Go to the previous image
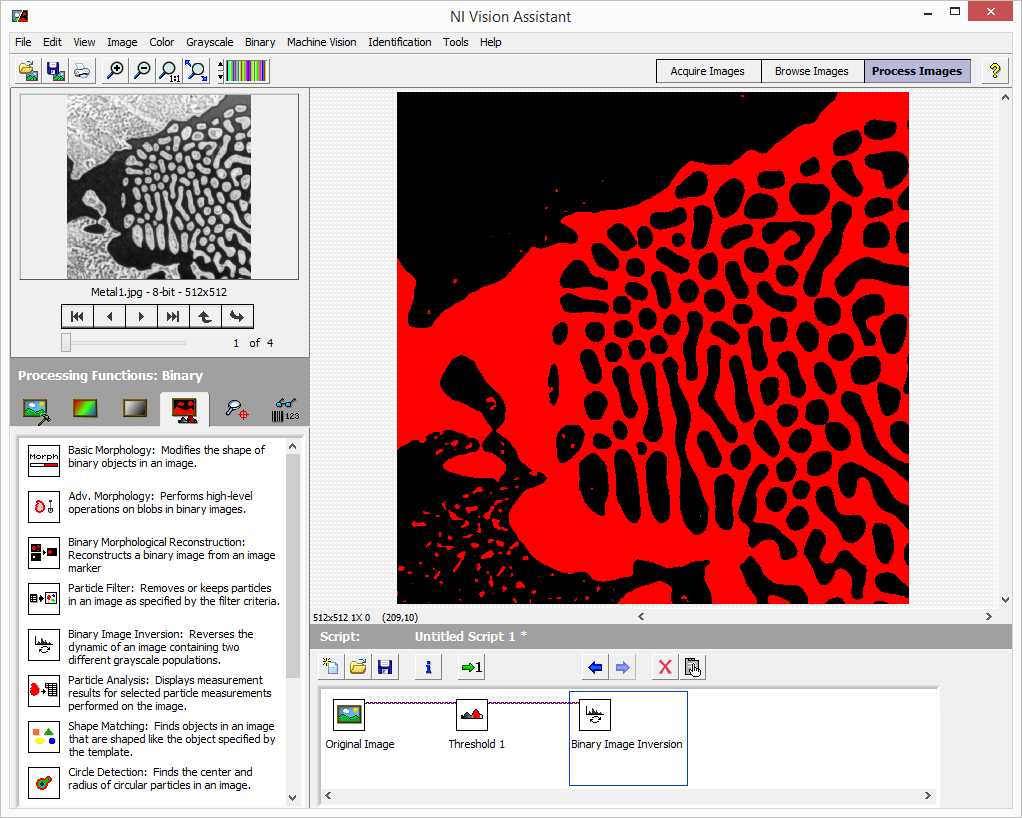This screenshot has height=818, width=1022. pyautogui.click(x=110, y=317)
